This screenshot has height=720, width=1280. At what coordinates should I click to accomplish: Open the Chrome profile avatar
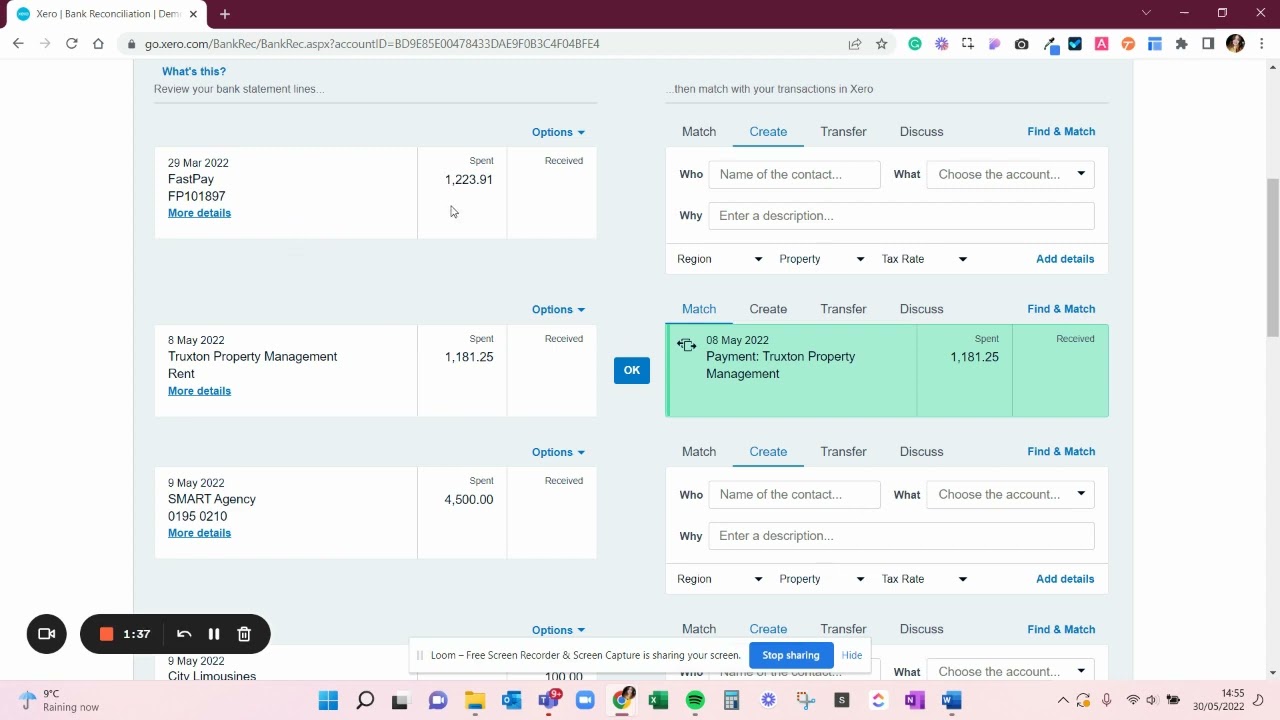coord(1235,44)
